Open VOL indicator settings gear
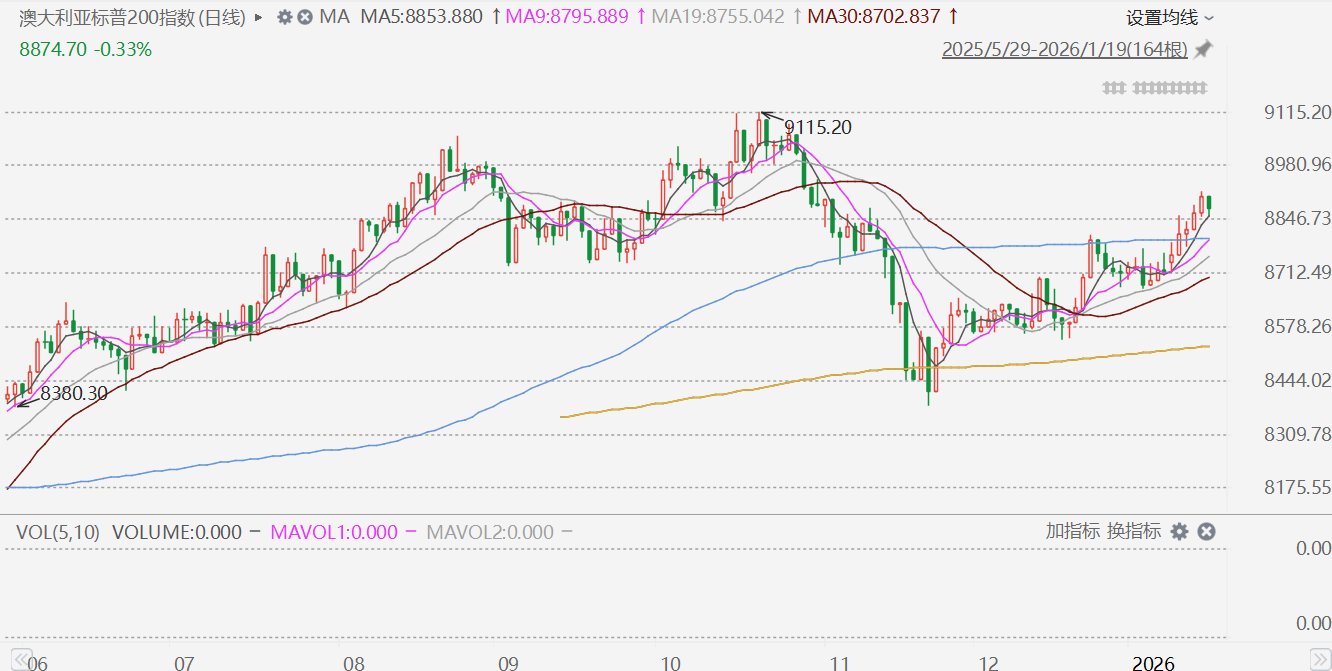Viewport: 1332px width, 671px height. (1180, 531)
